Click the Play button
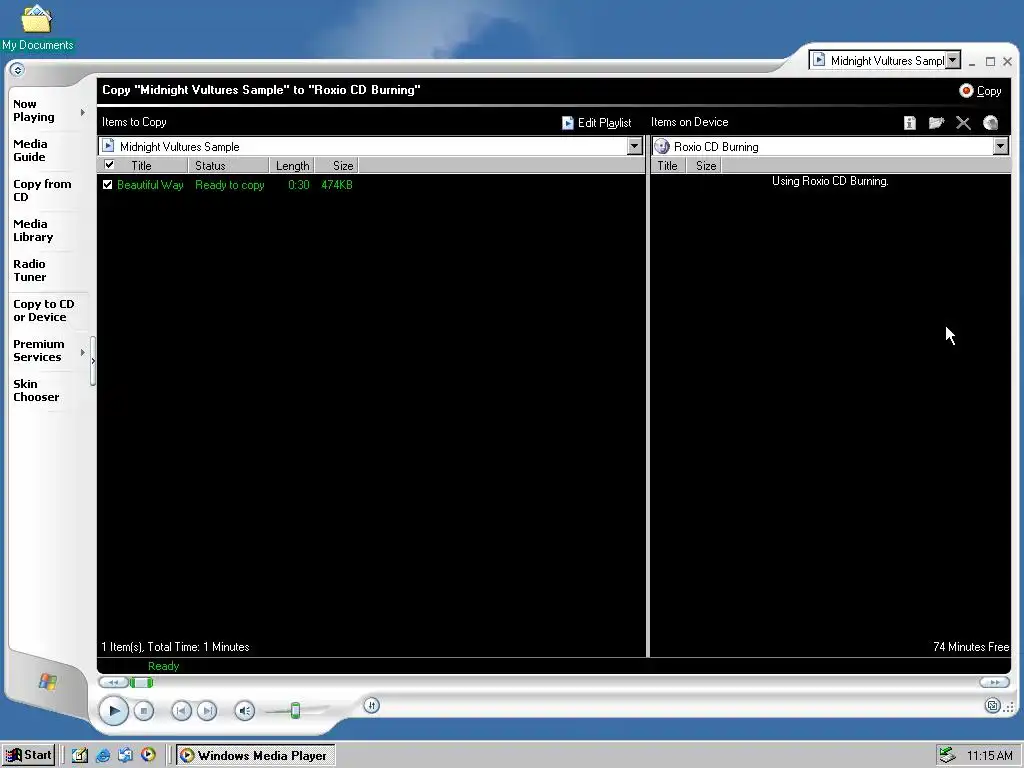Screen dimensions: 1024x768 click(x=114, y=711)
